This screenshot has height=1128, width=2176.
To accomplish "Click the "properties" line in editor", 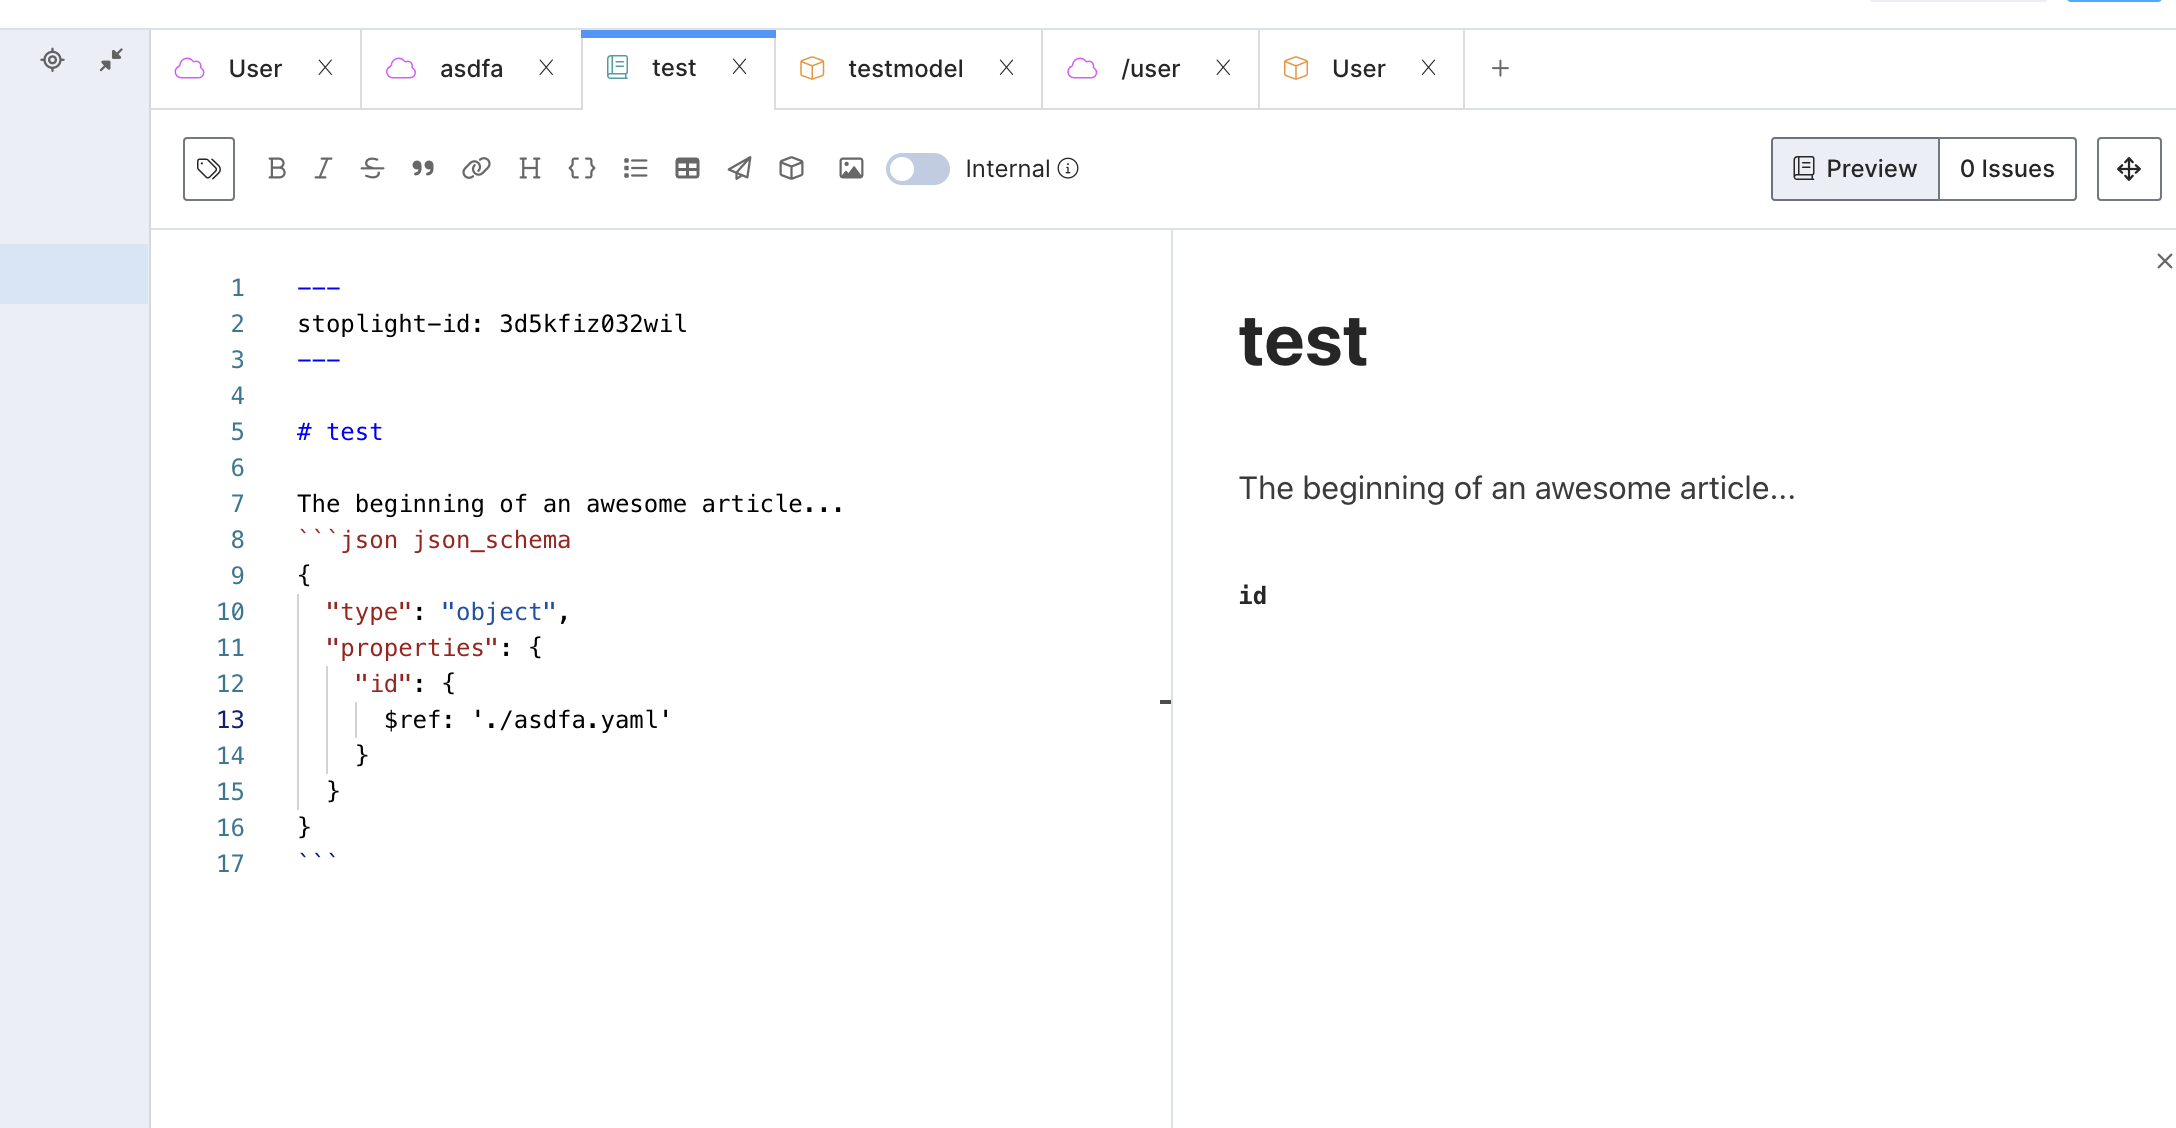I will pyautogui.click(x=433, y=648).
